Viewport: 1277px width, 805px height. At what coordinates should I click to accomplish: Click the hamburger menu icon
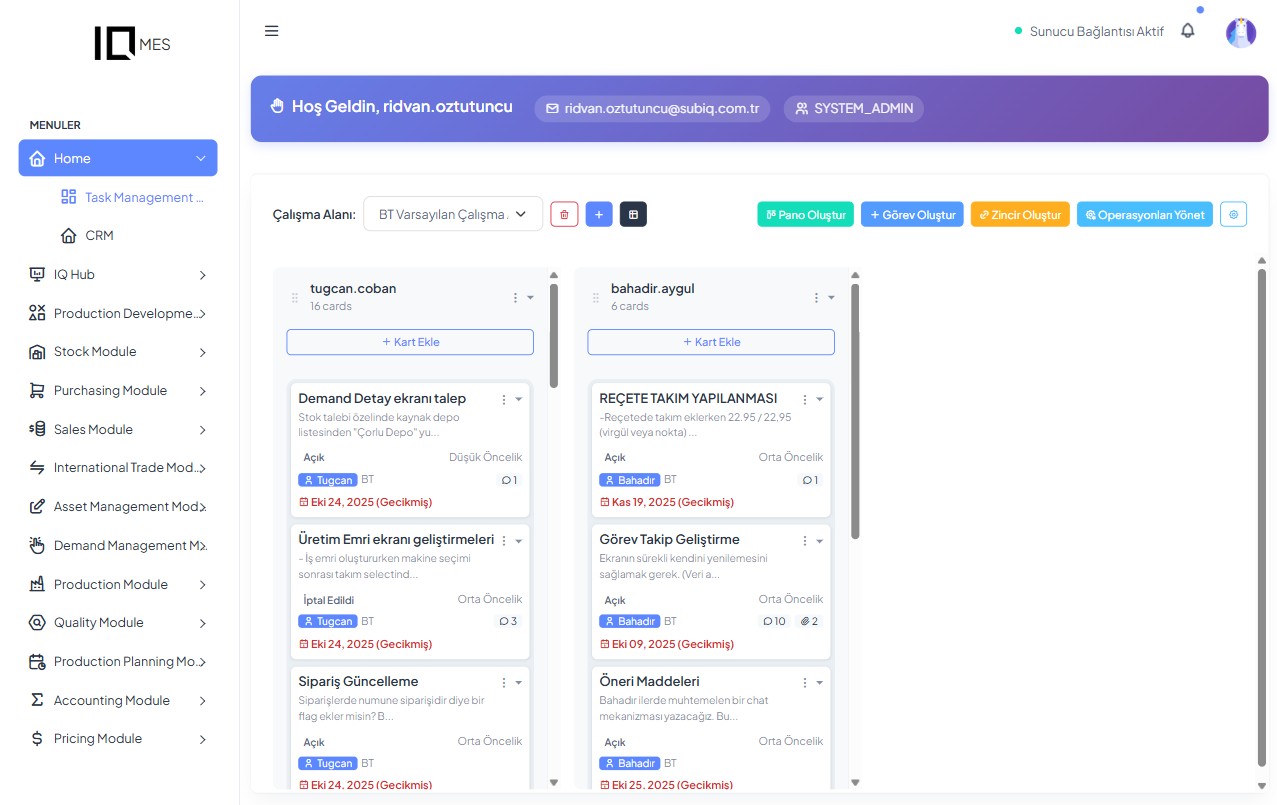[271, 31]
